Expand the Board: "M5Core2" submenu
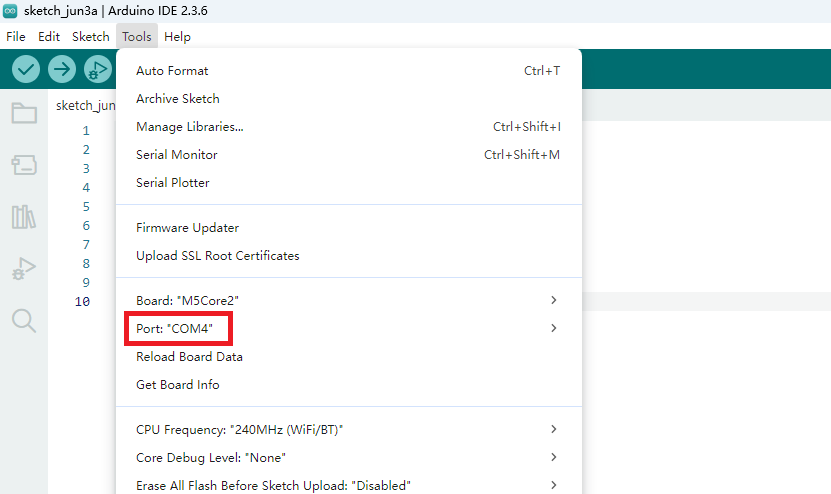Screen dimensions: 831x494 (349, 301)
